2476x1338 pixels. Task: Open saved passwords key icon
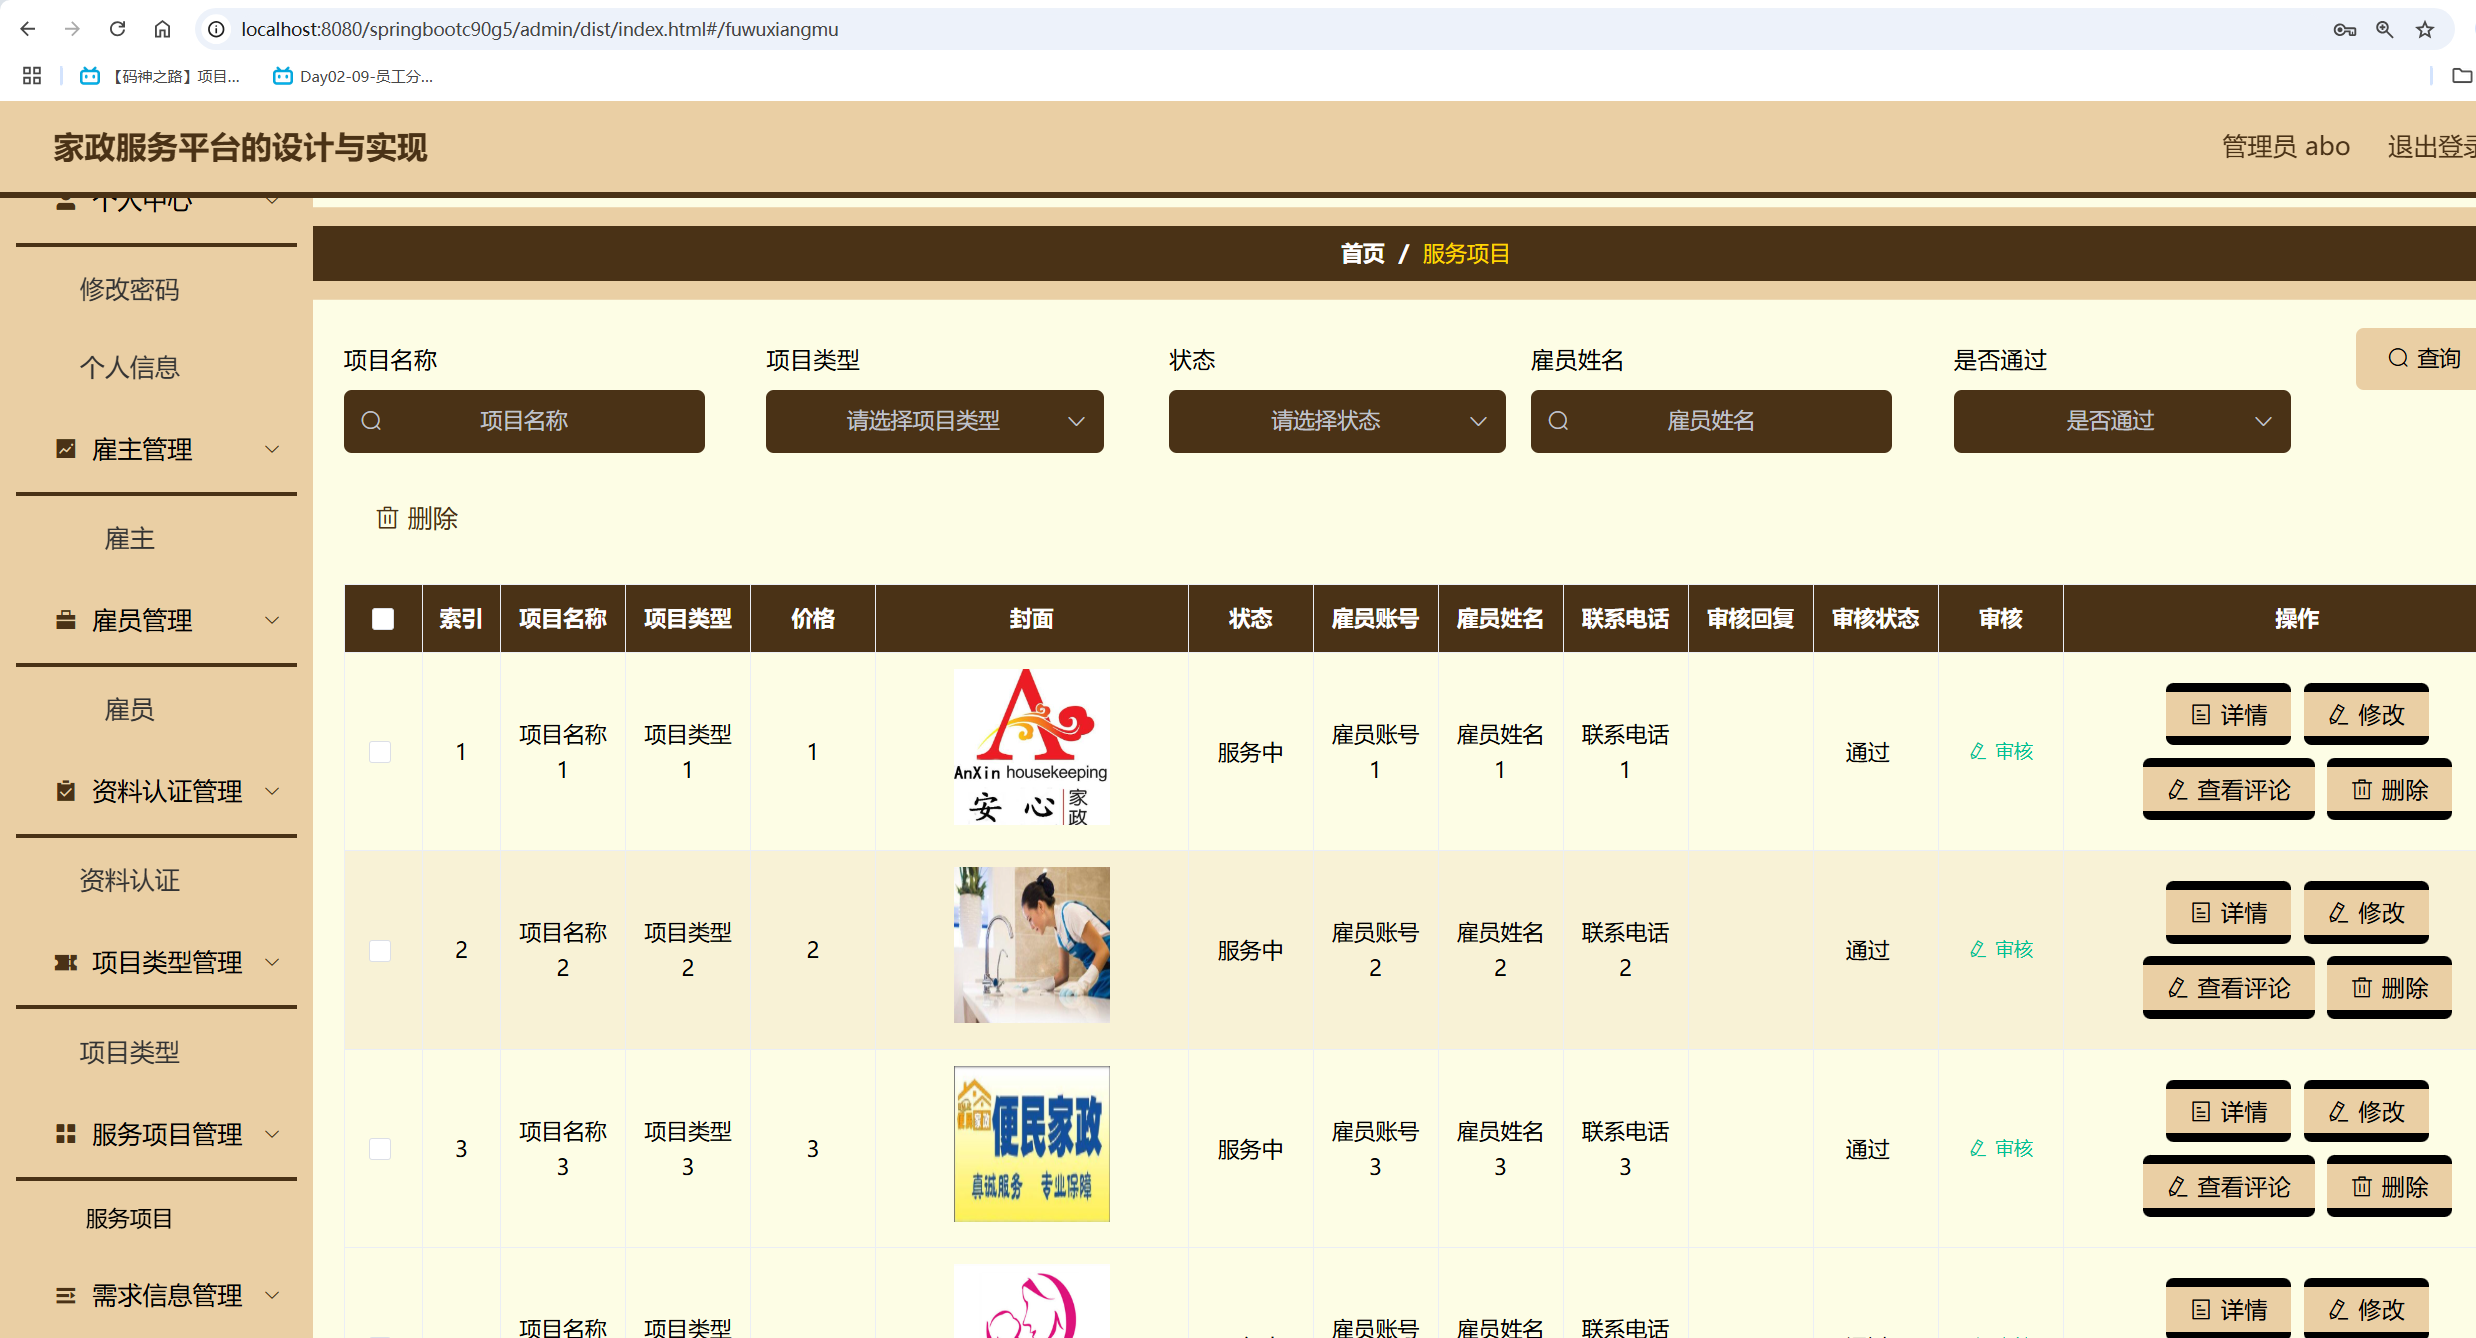[2345, 29]
